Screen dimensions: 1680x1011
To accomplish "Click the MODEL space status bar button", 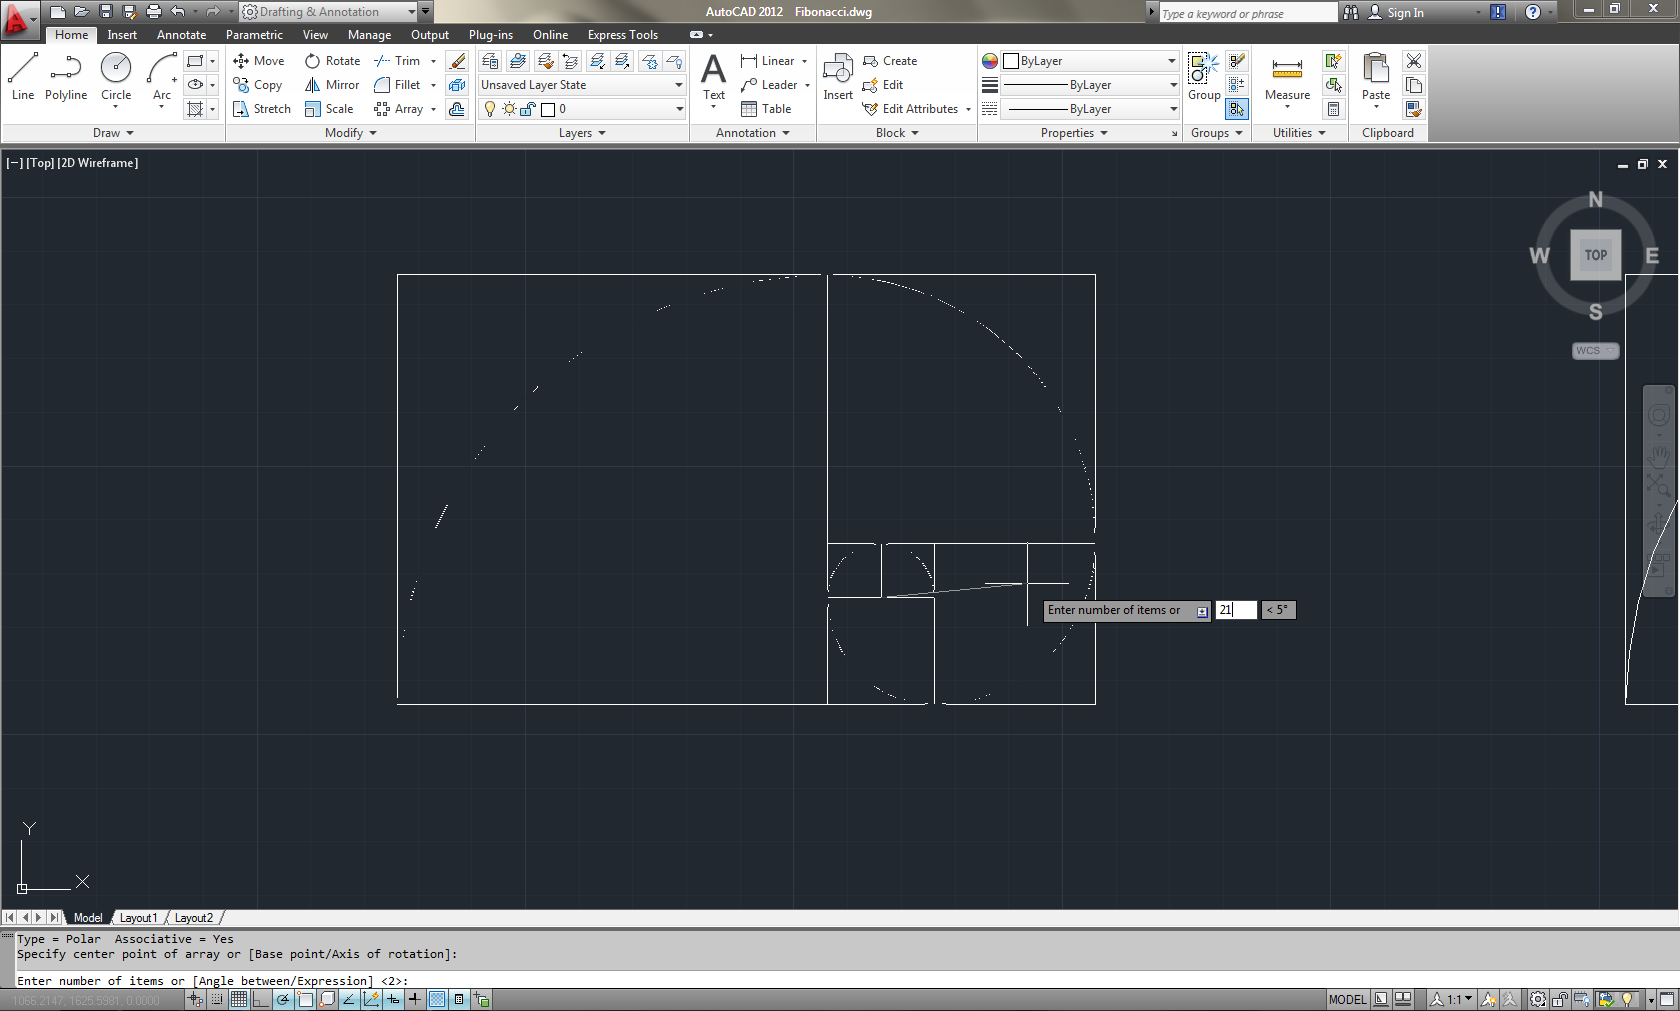I will click(x=1347, y=999).
